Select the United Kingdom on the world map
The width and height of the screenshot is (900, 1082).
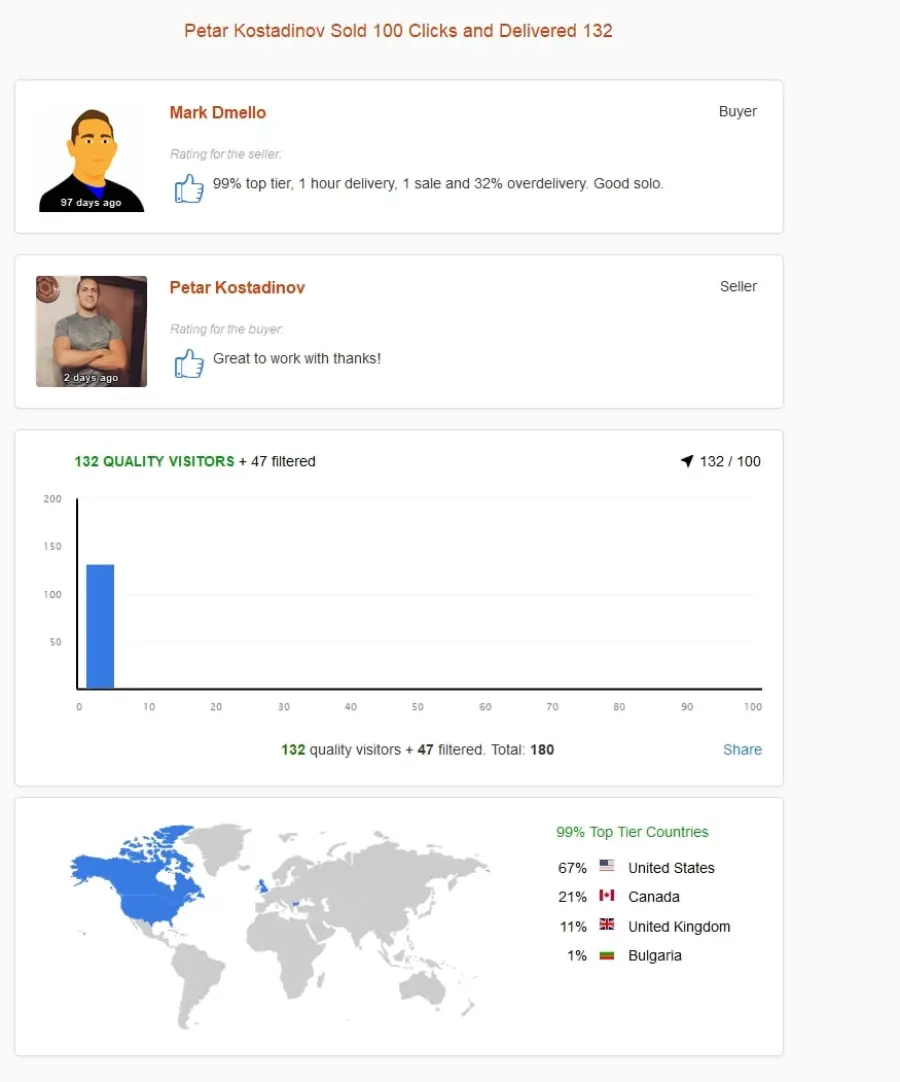[x=262, y=886]
